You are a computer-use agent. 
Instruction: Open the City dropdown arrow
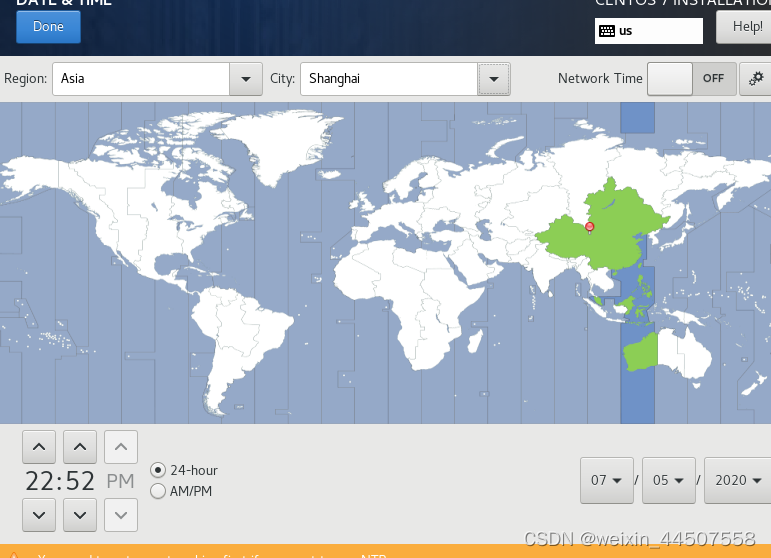point(494,79)
